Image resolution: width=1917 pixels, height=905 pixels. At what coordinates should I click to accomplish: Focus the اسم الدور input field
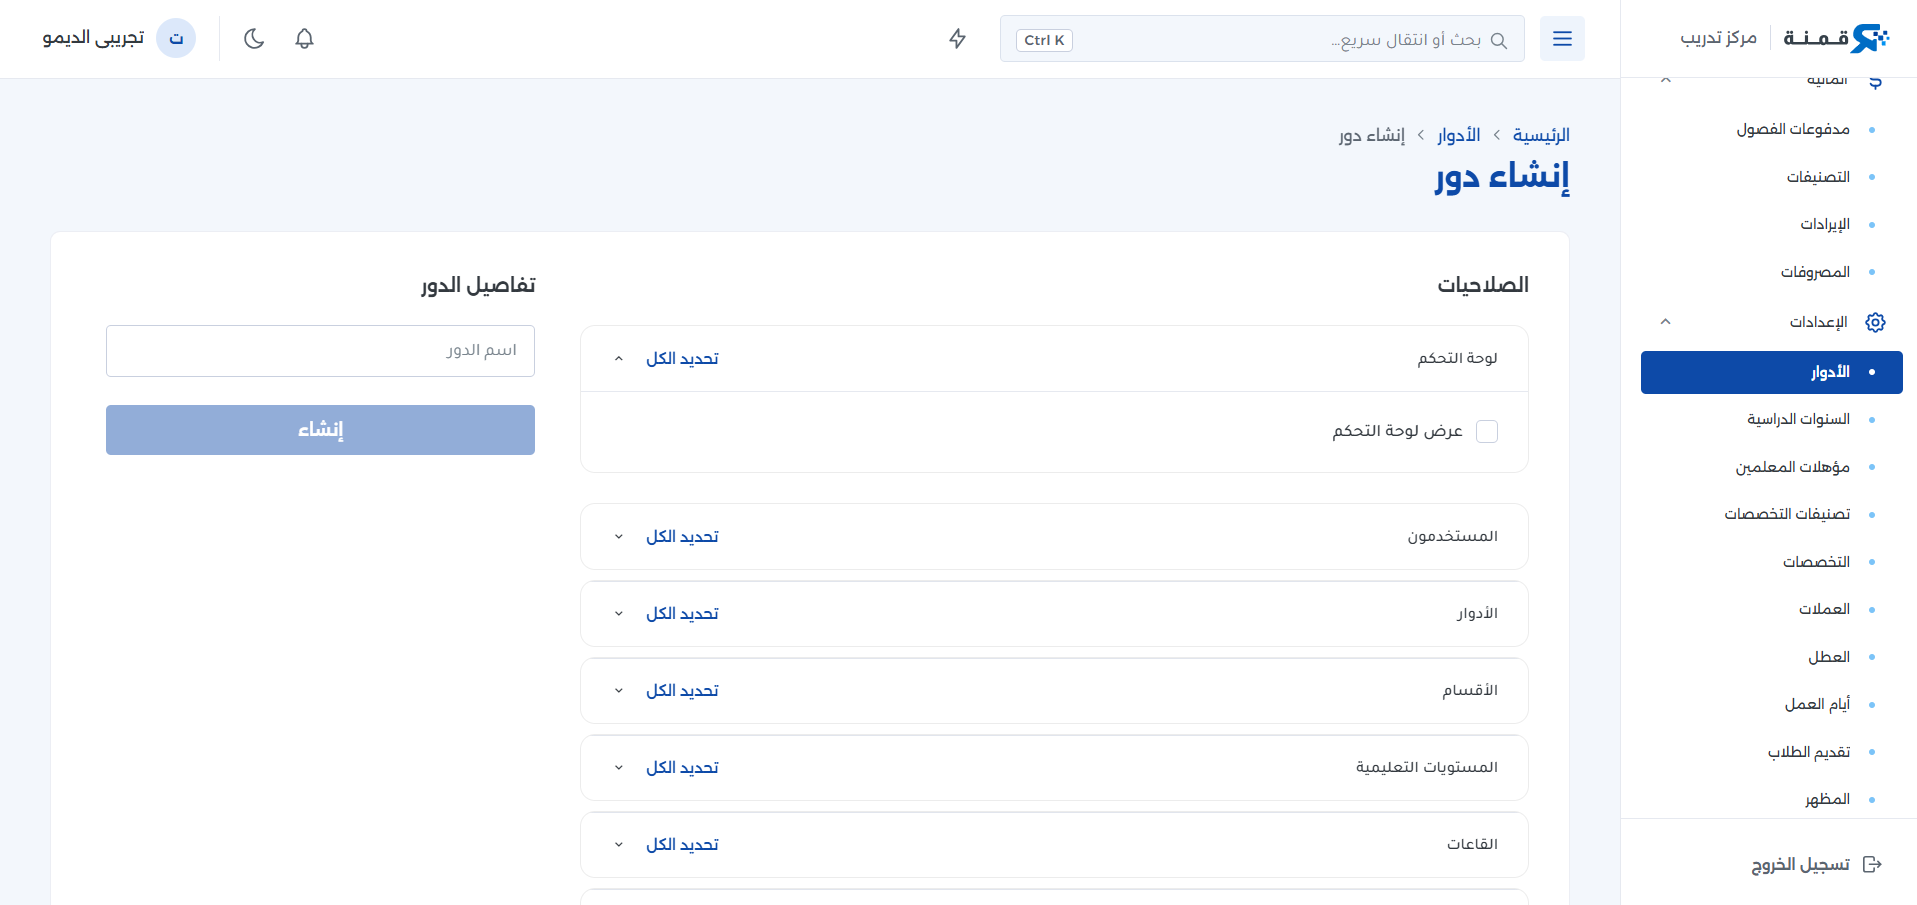(320, 351)
